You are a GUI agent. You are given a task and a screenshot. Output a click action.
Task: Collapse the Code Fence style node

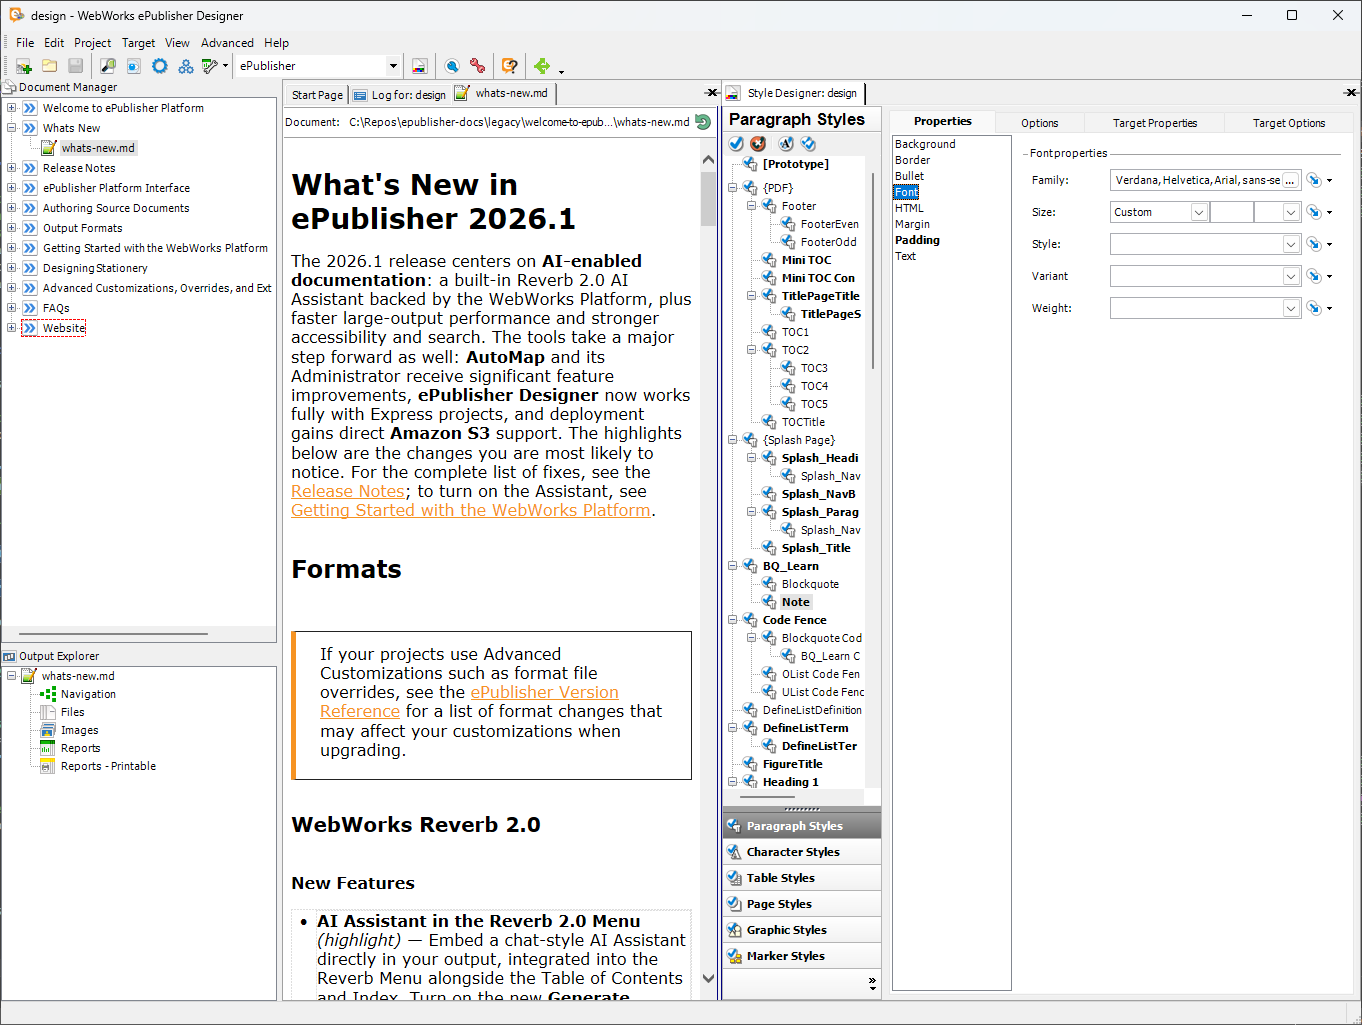732,620
